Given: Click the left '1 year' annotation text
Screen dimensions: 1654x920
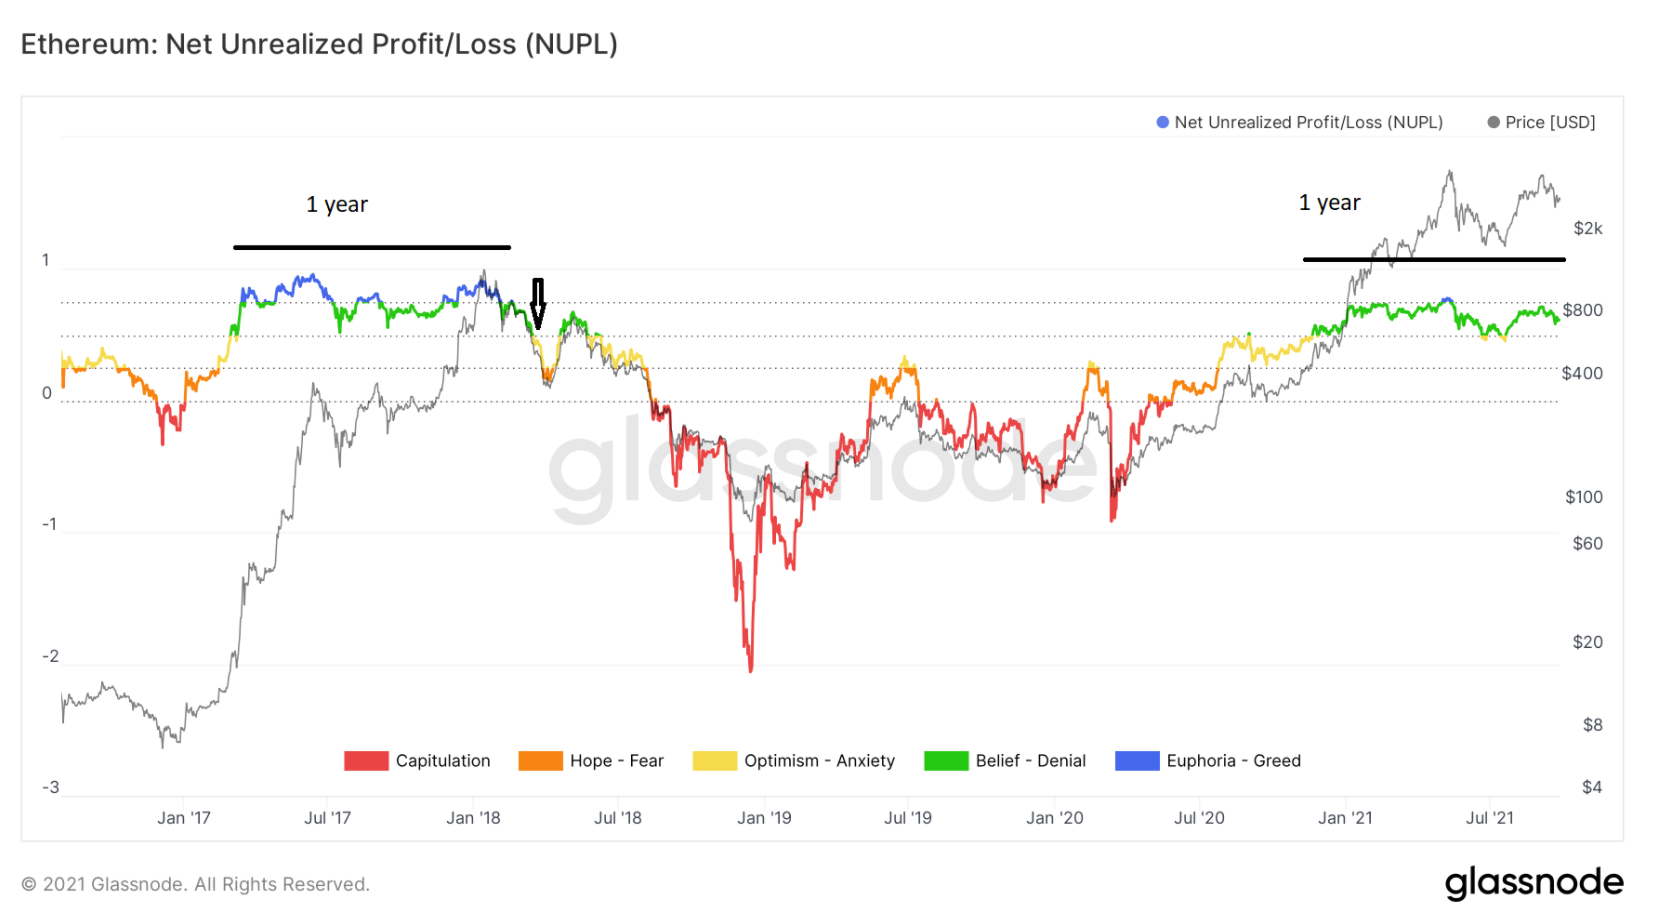Looking at the screenshot, I should coord(337,205).
